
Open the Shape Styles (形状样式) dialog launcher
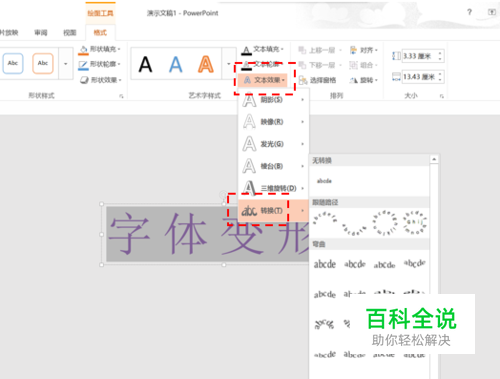tap(121, 96)
